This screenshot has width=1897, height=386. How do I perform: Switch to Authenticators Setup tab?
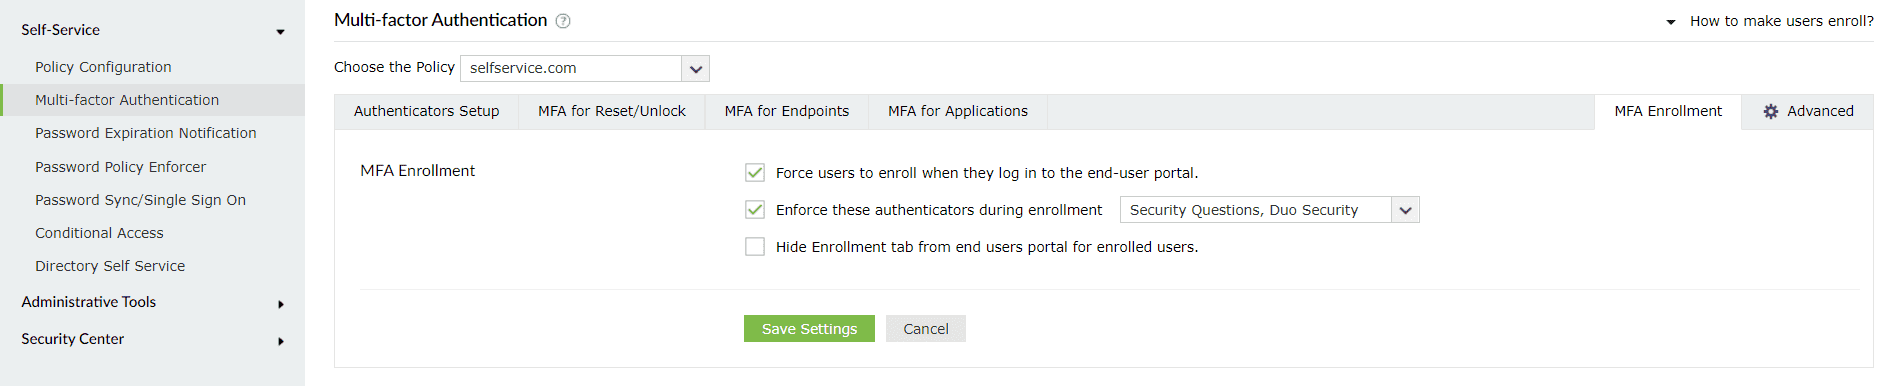tap(427, 111)
